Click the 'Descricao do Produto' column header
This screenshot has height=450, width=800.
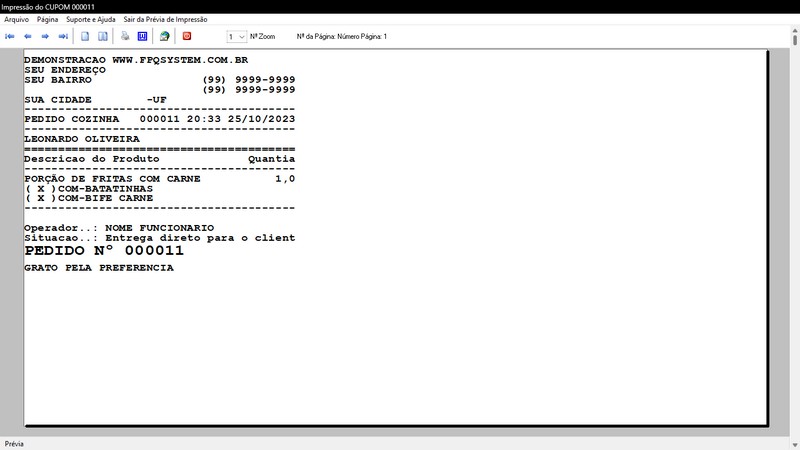pyautogui.click(x=92, y=159)
